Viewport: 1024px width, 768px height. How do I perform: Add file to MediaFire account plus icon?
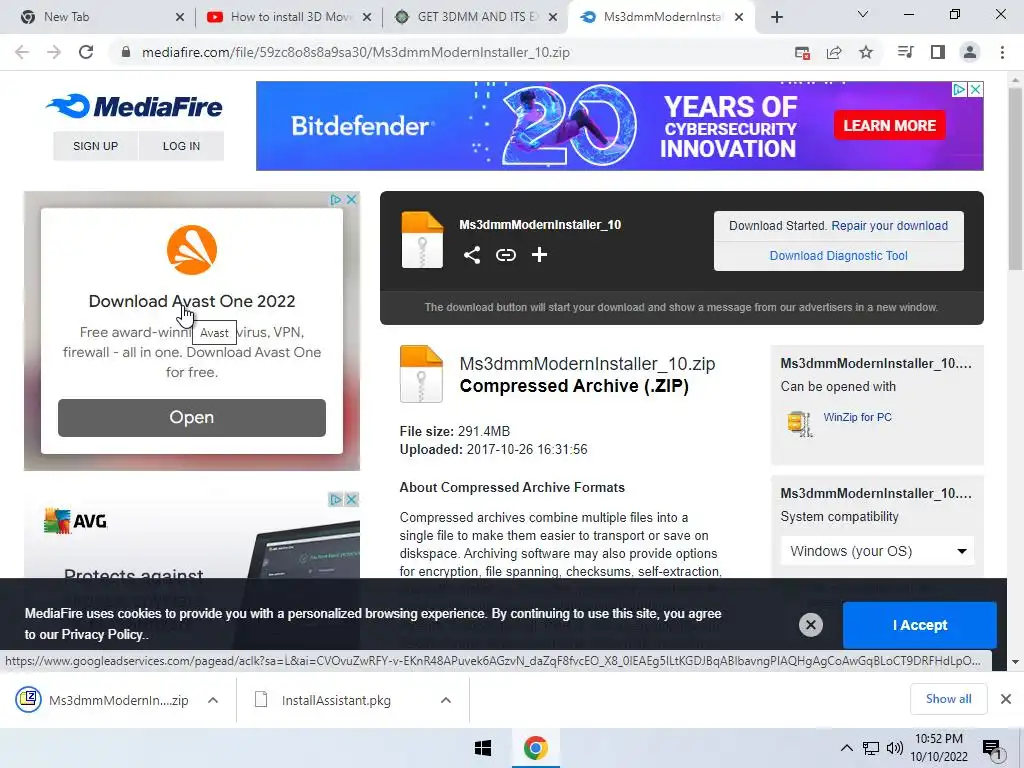pyautogui.click(x=539, y=255)
